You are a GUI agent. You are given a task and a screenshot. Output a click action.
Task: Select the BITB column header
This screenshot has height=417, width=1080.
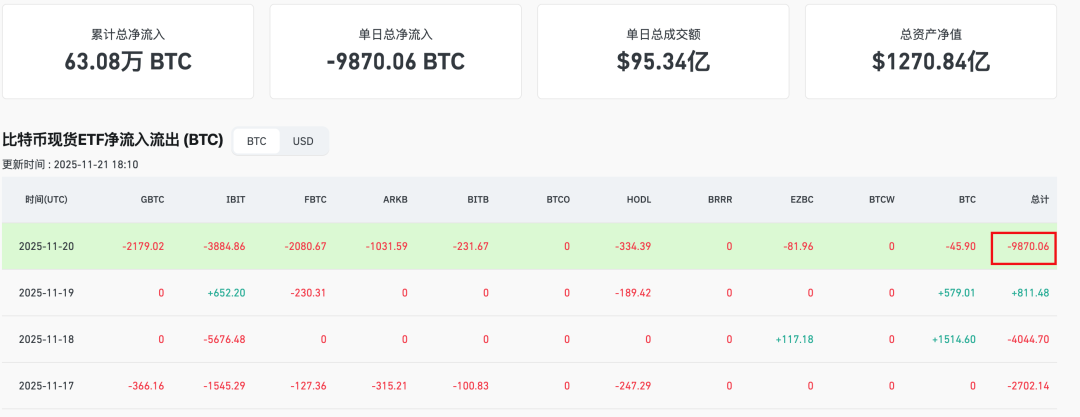478,200
